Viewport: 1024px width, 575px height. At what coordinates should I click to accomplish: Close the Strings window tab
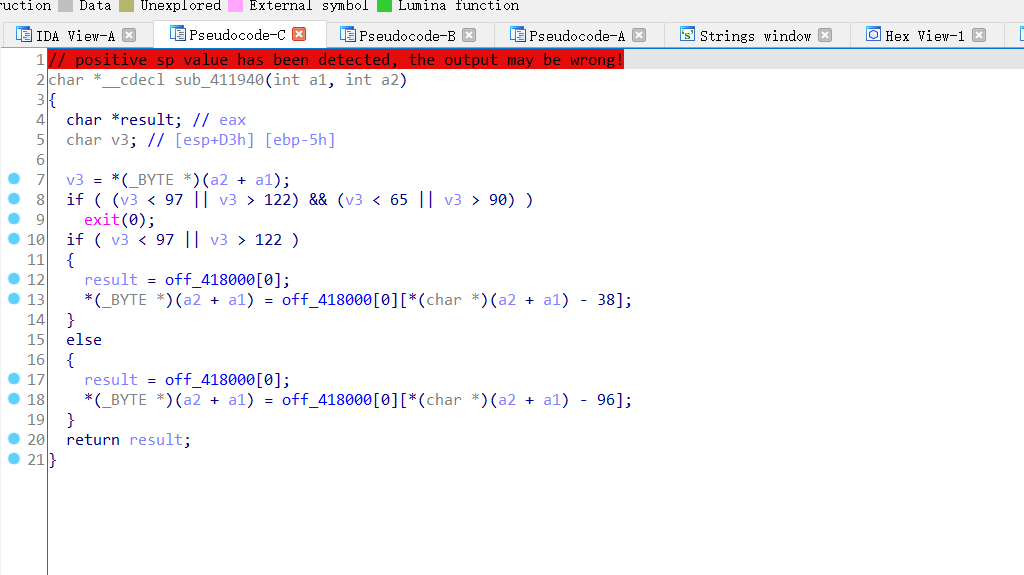coord(825,35)
